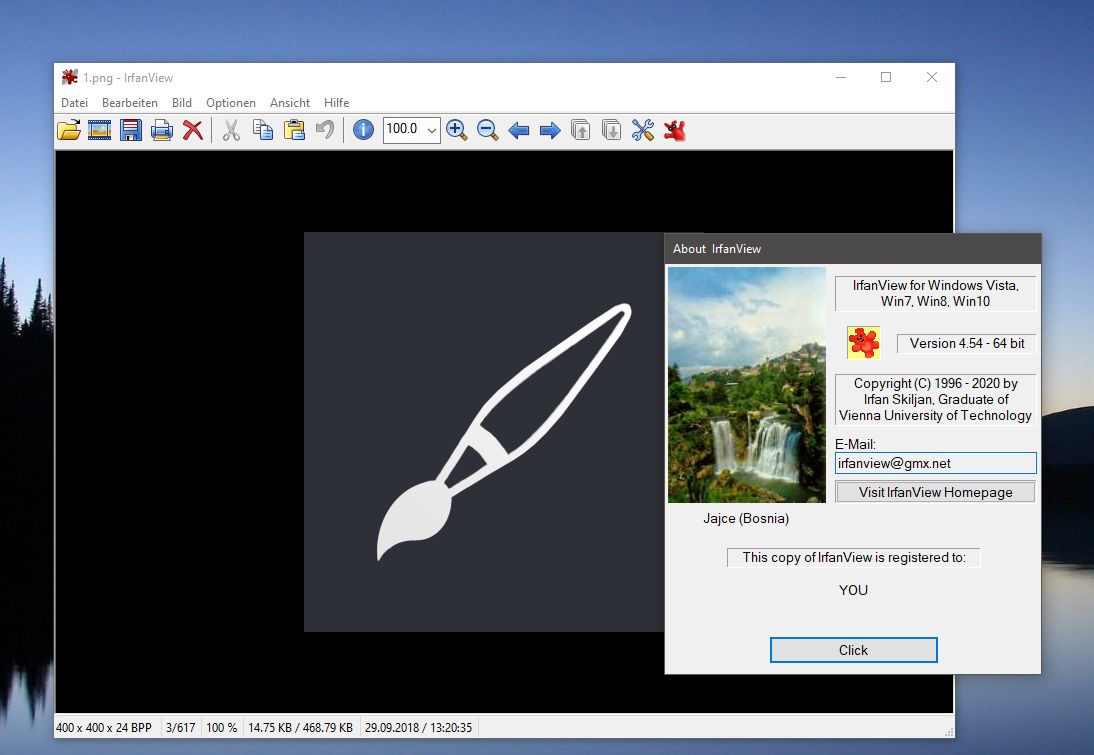
Task: Copy image using the copy icon
Action: (263, 130)
